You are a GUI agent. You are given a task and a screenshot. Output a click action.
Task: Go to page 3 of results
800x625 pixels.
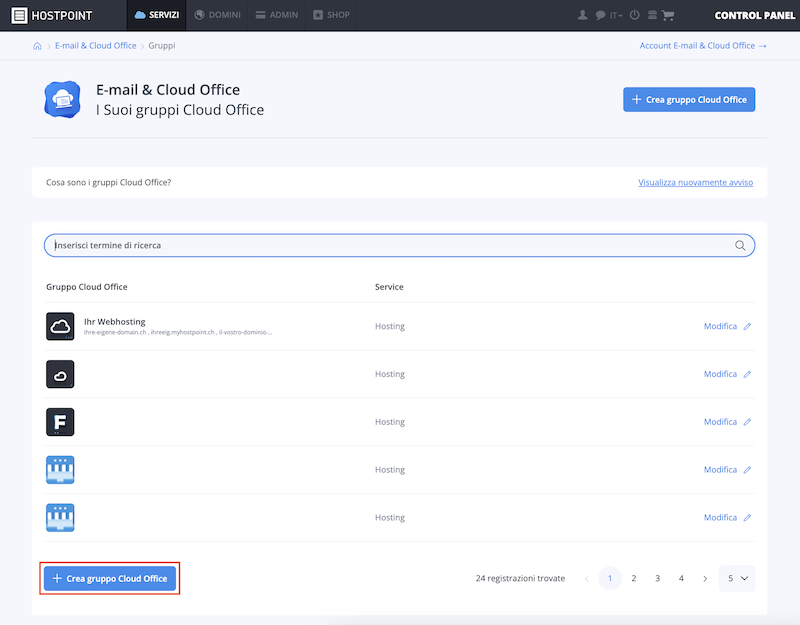(x=657, y=578)
